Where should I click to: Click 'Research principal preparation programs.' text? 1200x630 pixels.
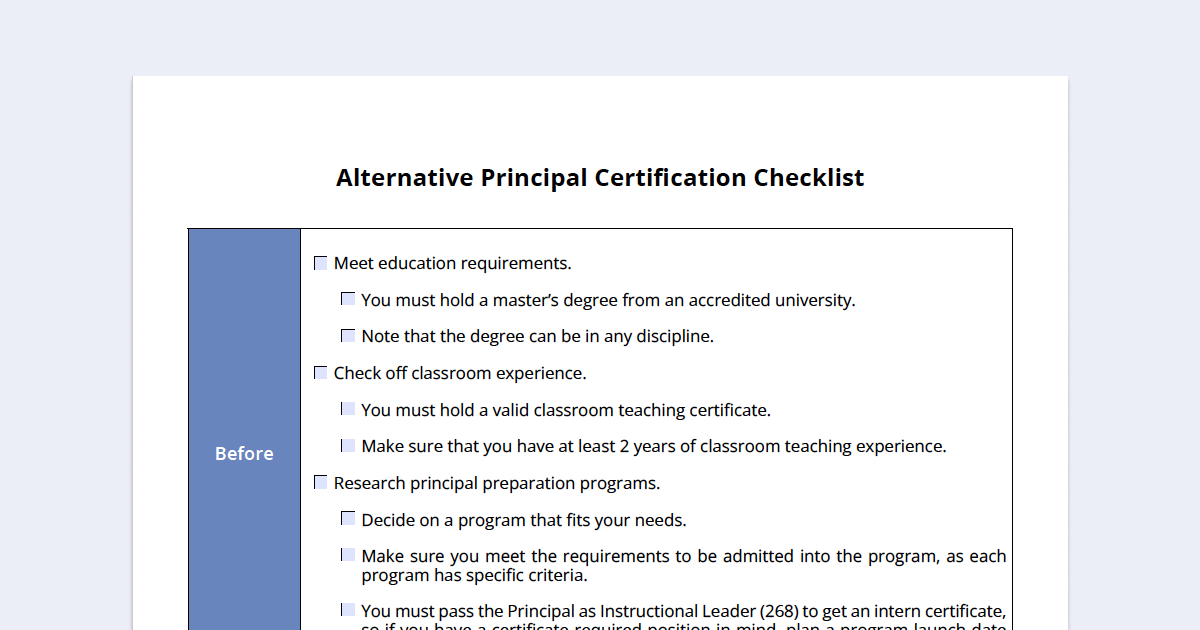tap(497, 483)
